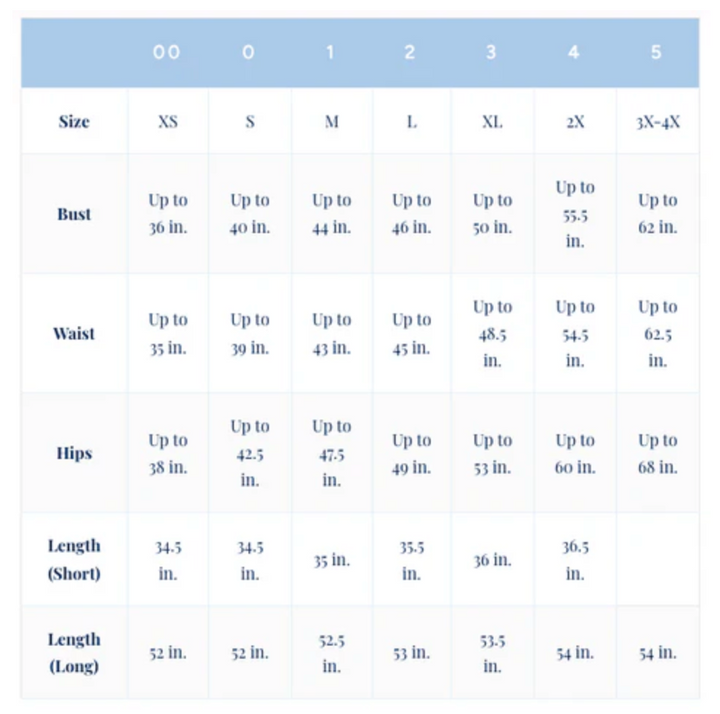
Task: Click the 00 column header
Action: pos(167,53)
